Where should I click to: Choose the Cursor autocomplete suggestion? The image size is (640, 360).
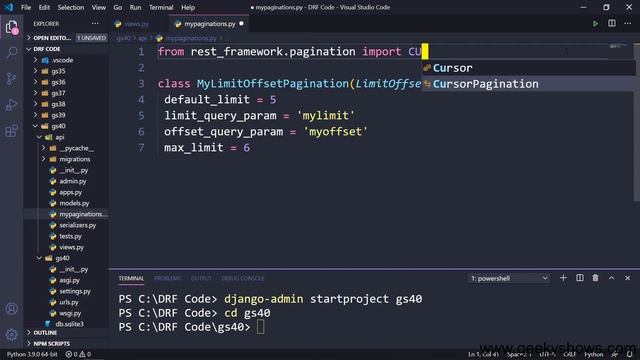[x=529, y=68]
